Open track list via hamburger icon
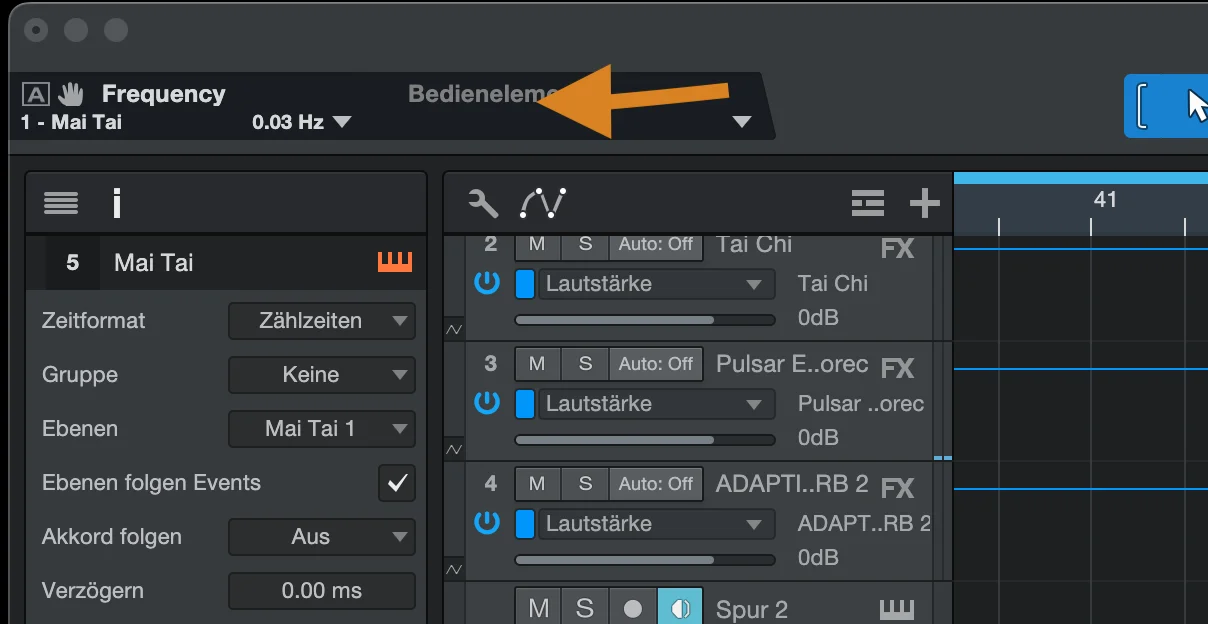1208x624 pixels. 61,204
